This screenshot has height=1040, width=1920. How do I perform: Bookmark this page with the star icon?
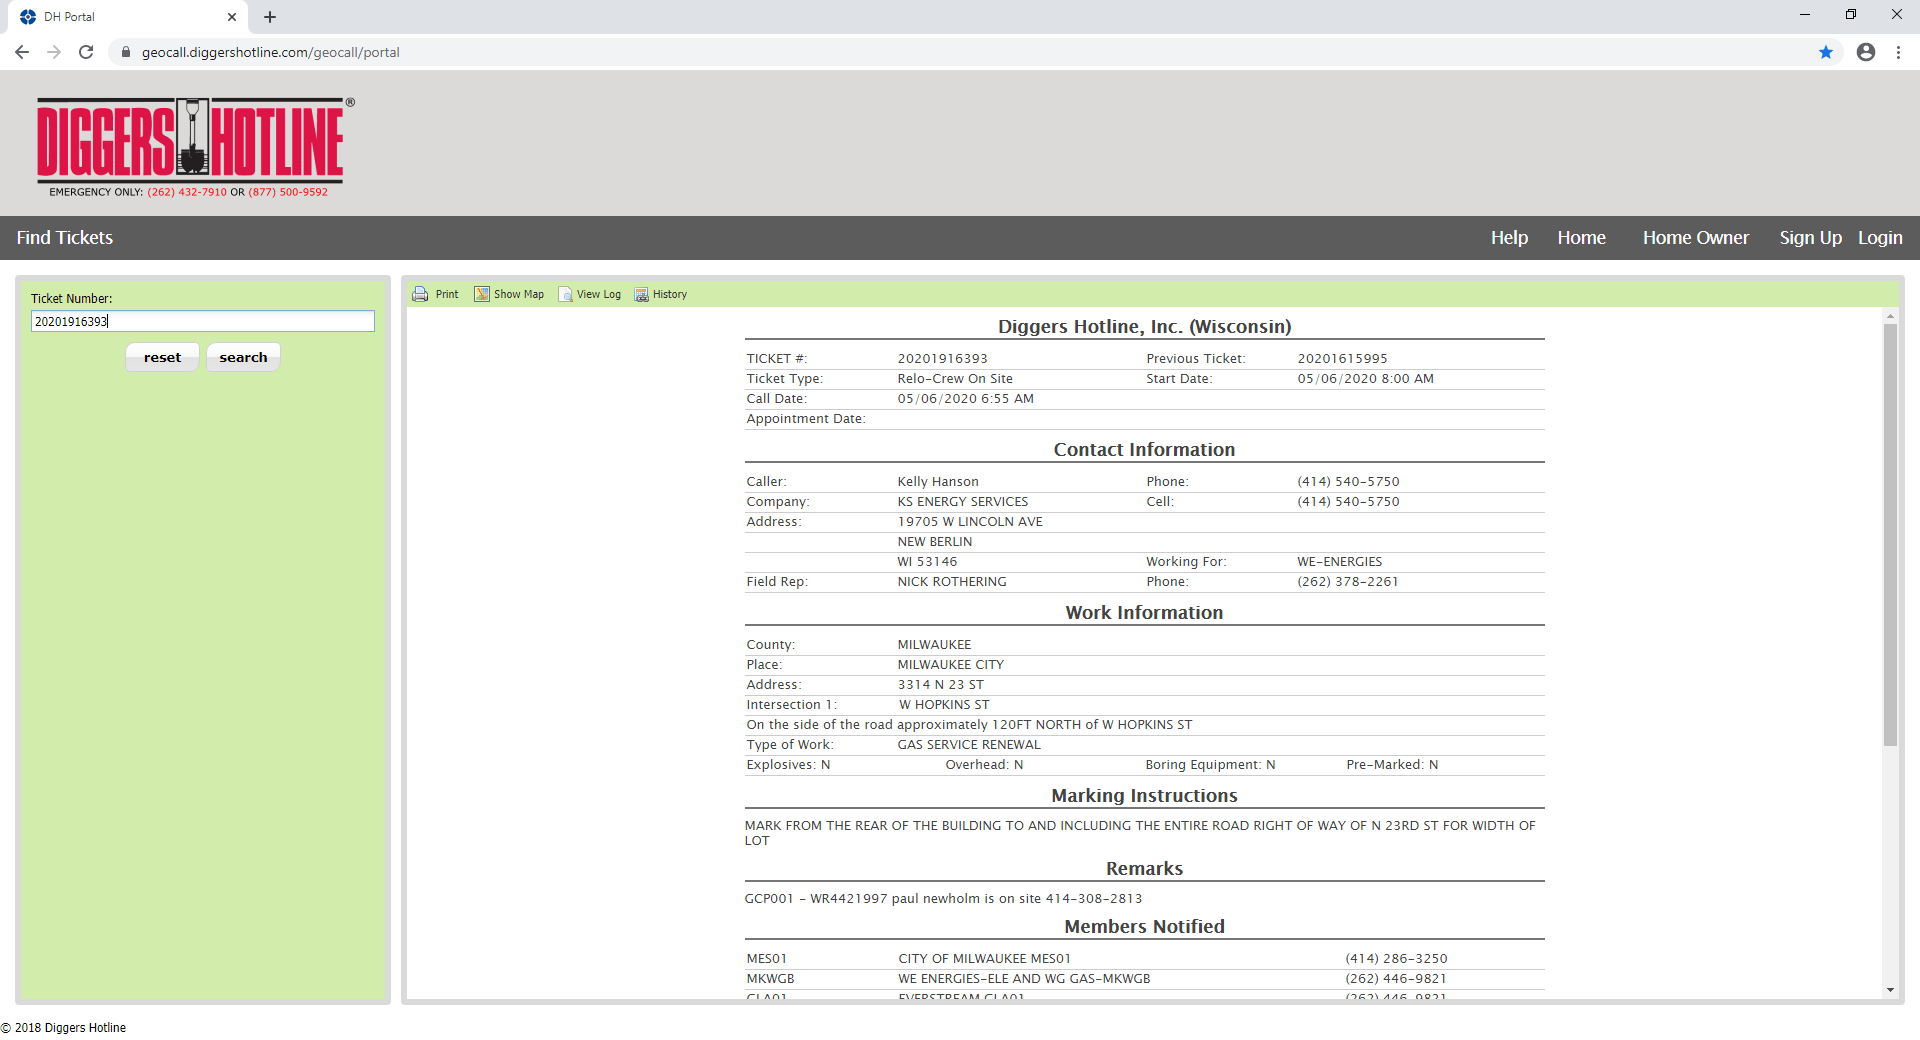pyautogui.click(x=1826, y=52)
